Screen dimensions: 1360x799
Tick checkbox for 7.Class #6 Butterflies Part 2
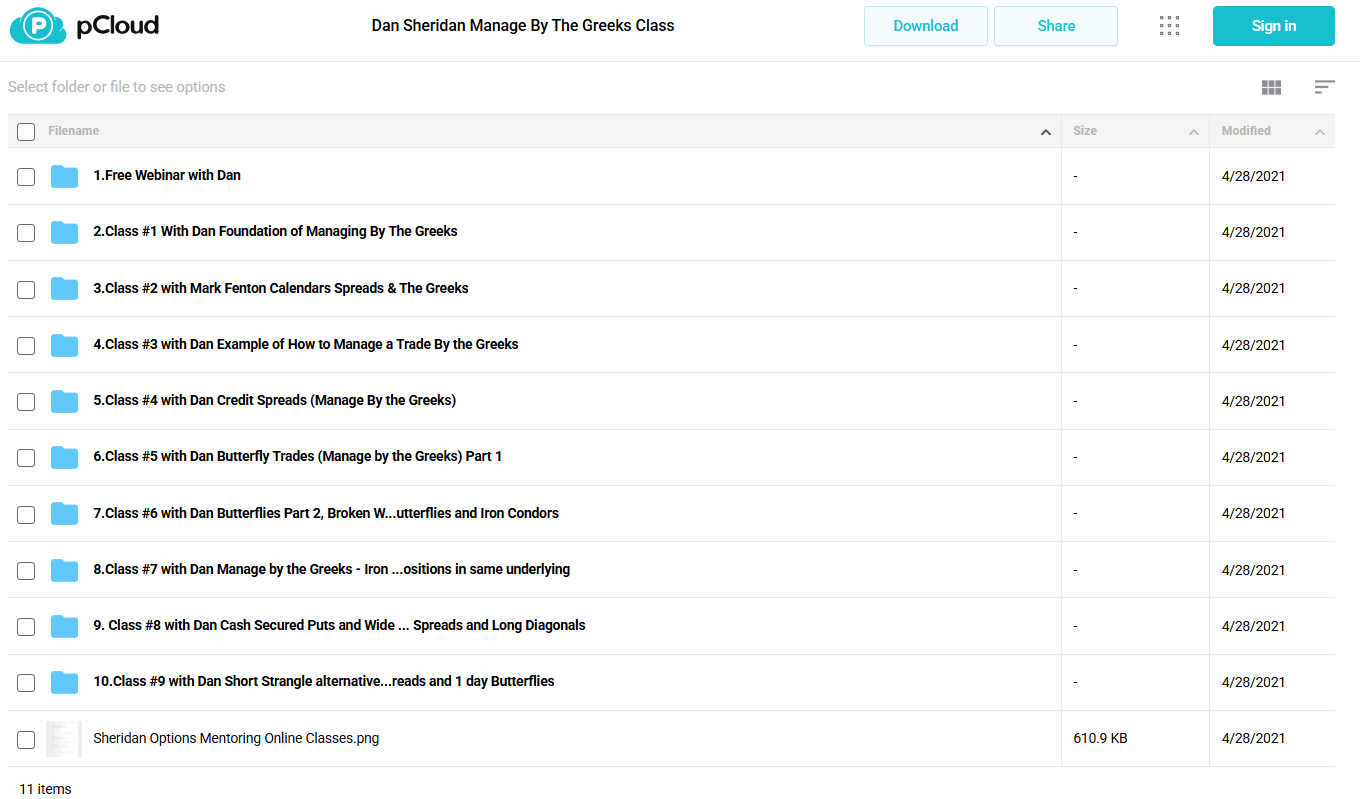coord(26,514)
